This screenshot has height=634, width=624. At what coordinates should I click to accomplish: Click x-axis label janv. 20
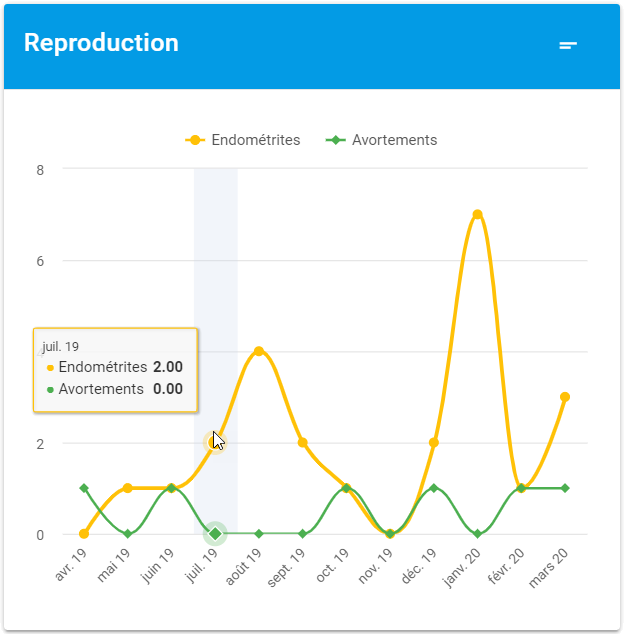pyautogui.click(x=462, y=567)
